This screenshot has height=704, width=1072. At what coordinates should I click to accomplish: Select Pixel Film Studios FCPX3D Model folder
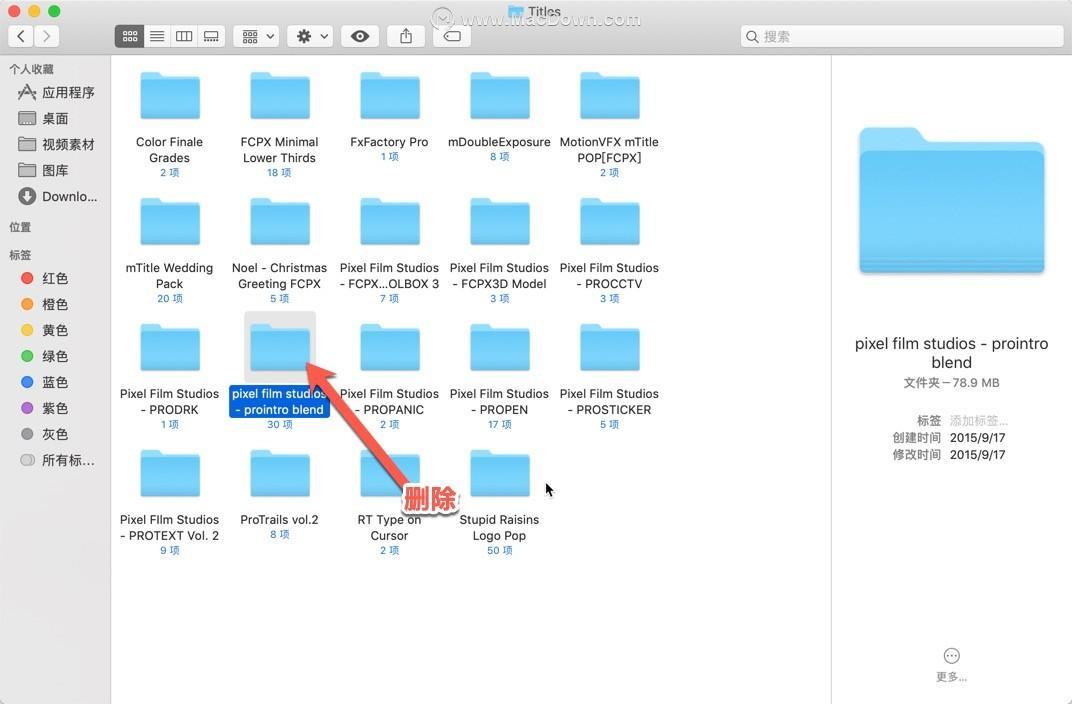[500, 222]
